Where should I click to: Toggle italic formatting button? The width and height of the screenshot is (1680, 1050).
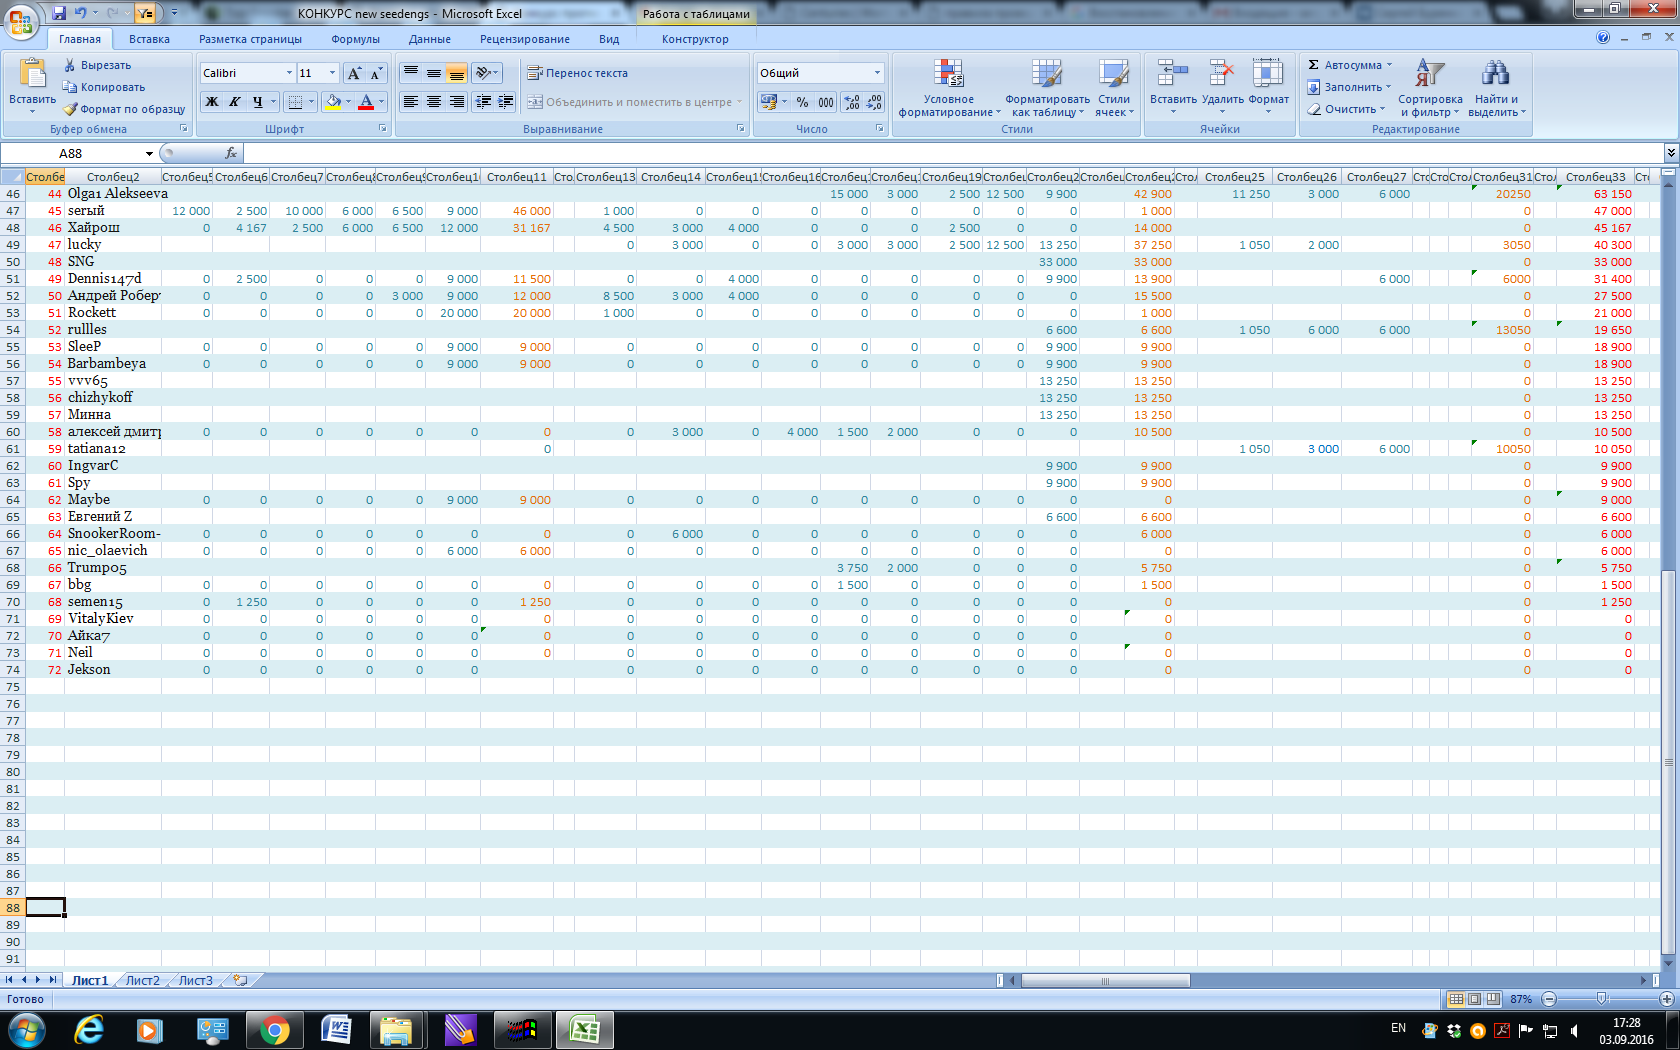coord(235,102)
